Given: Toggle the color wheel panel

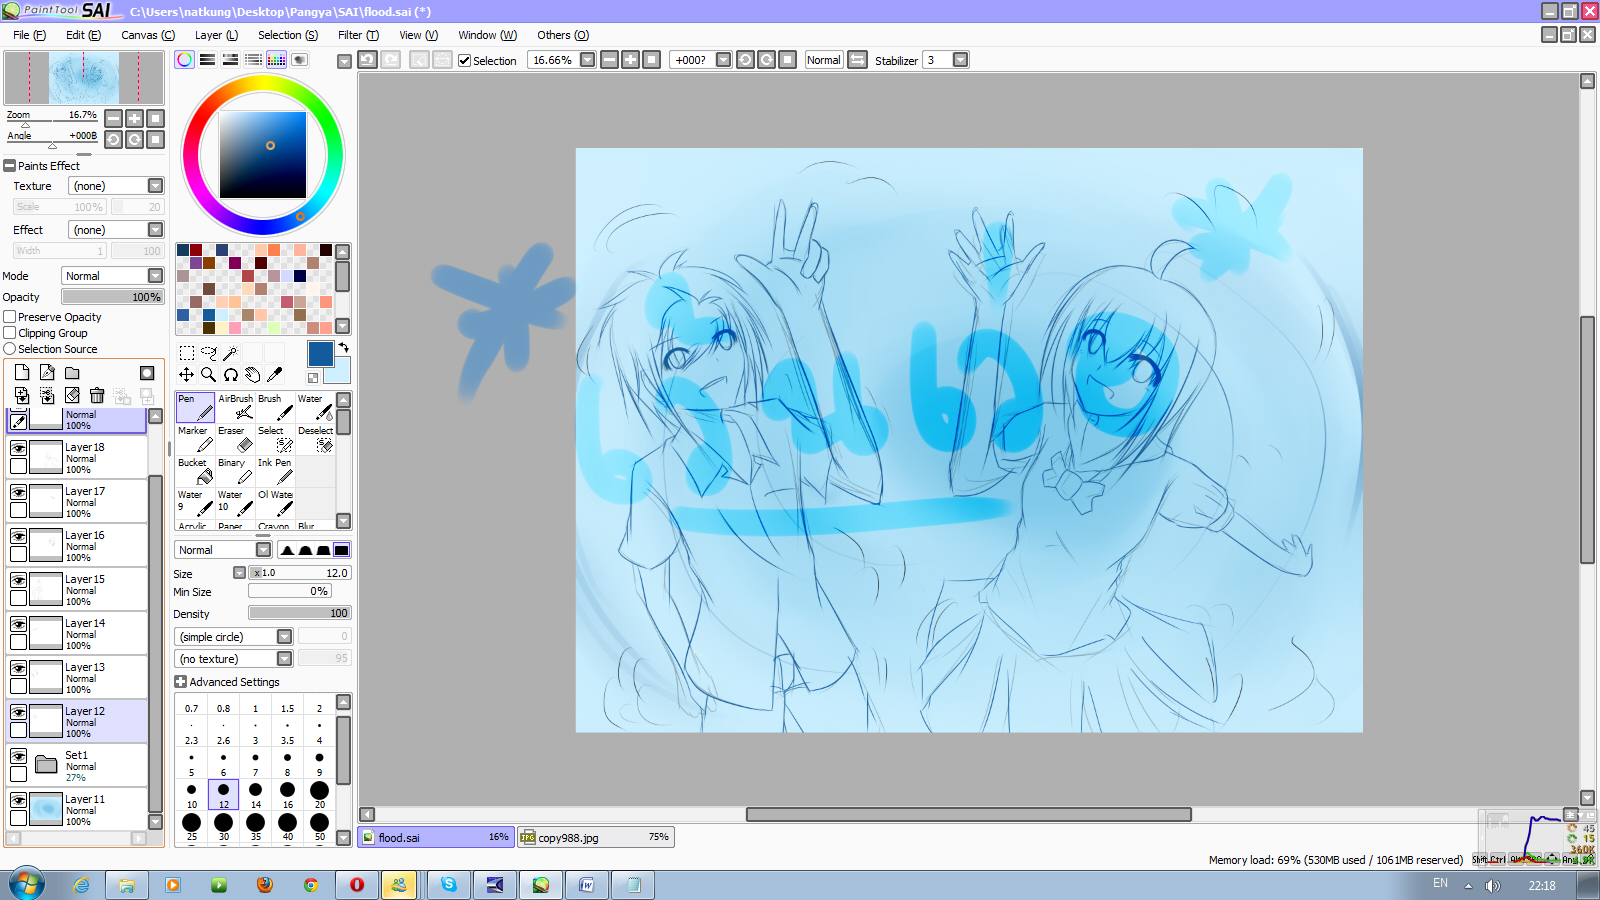Looking at the screenshot, I should [184, 60].
